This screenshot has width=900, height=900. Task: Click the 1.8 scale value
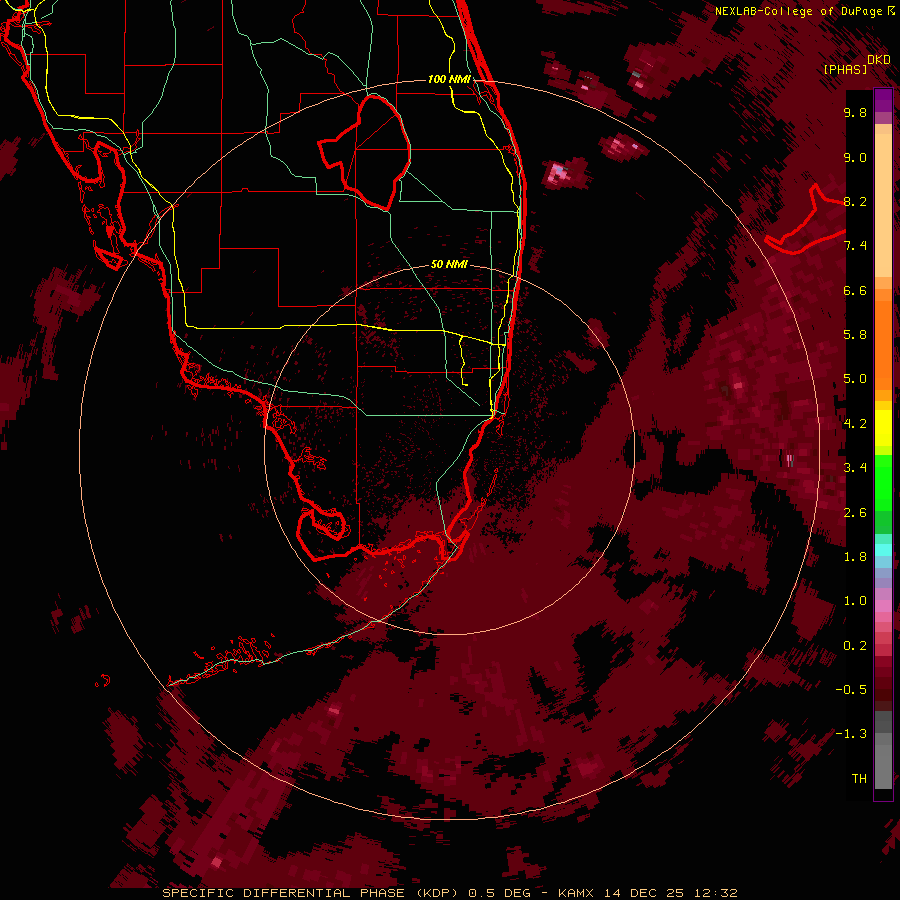[855, 557]
